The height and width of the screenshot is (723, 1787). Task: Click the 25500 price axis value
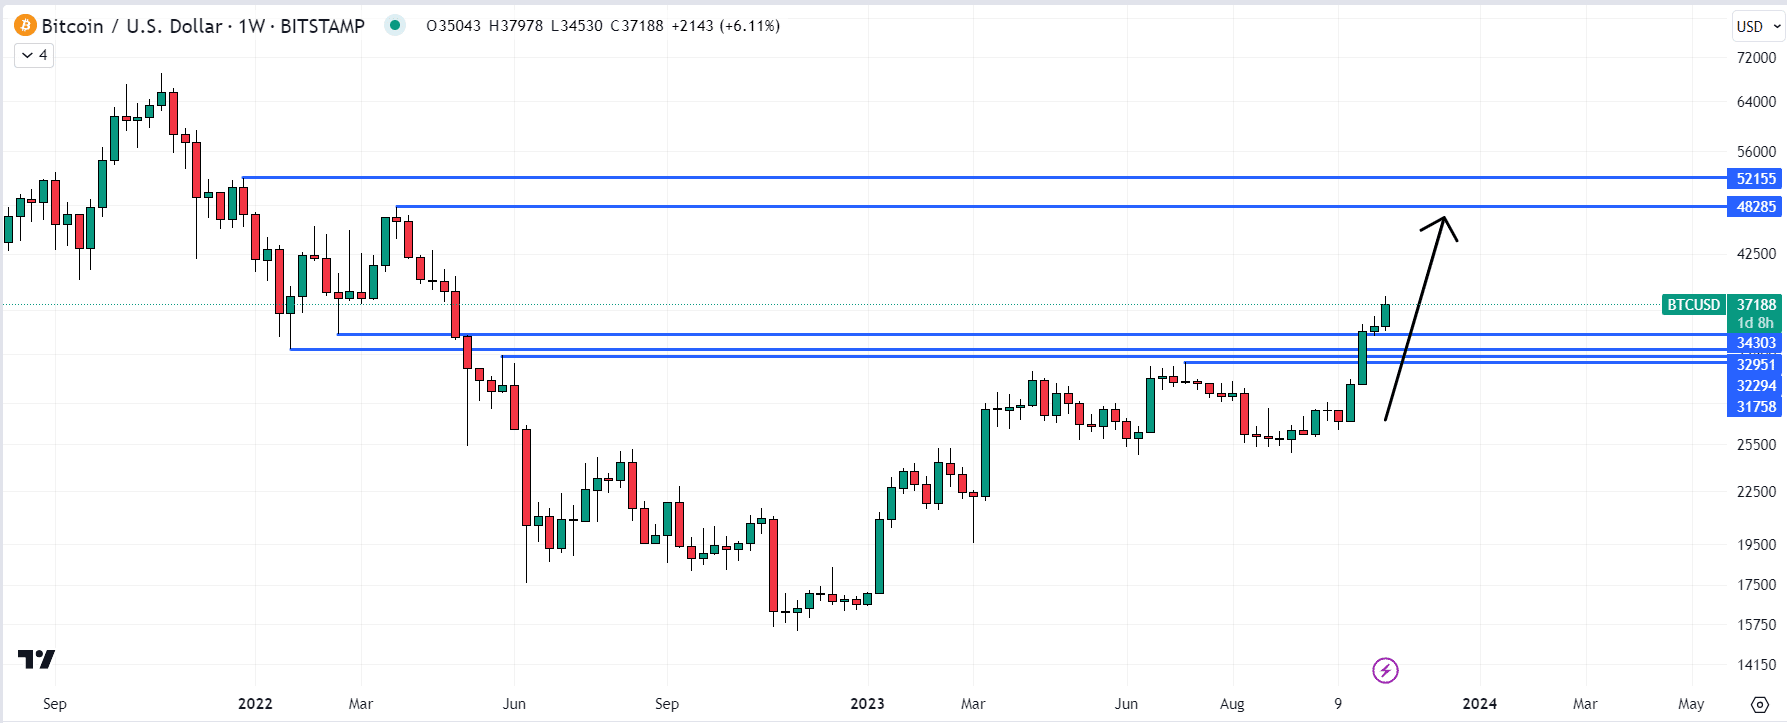coord(1756,444)
